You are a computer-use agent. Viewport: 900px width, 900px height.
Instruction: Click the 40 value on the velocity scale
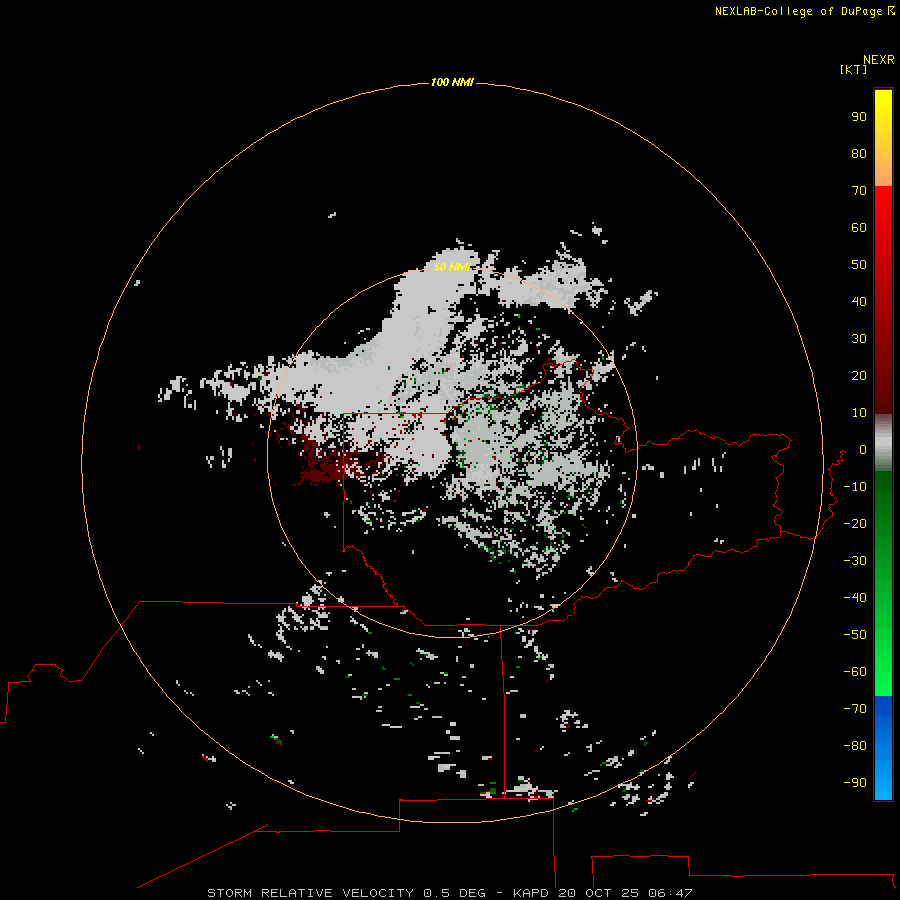coord(859,301)
